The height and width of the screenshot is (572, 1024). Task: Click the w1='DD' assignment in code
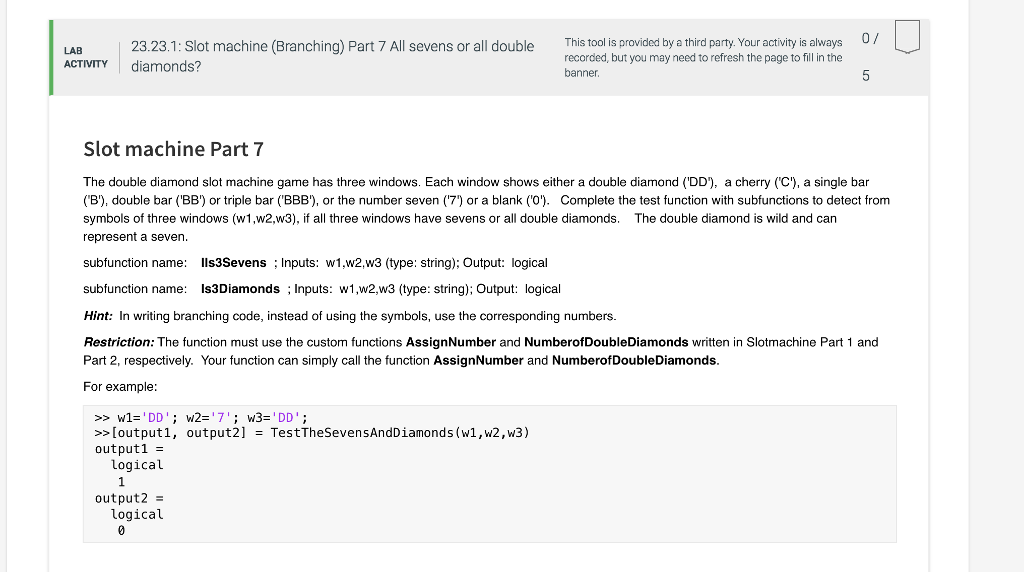(x=144, y=418)
